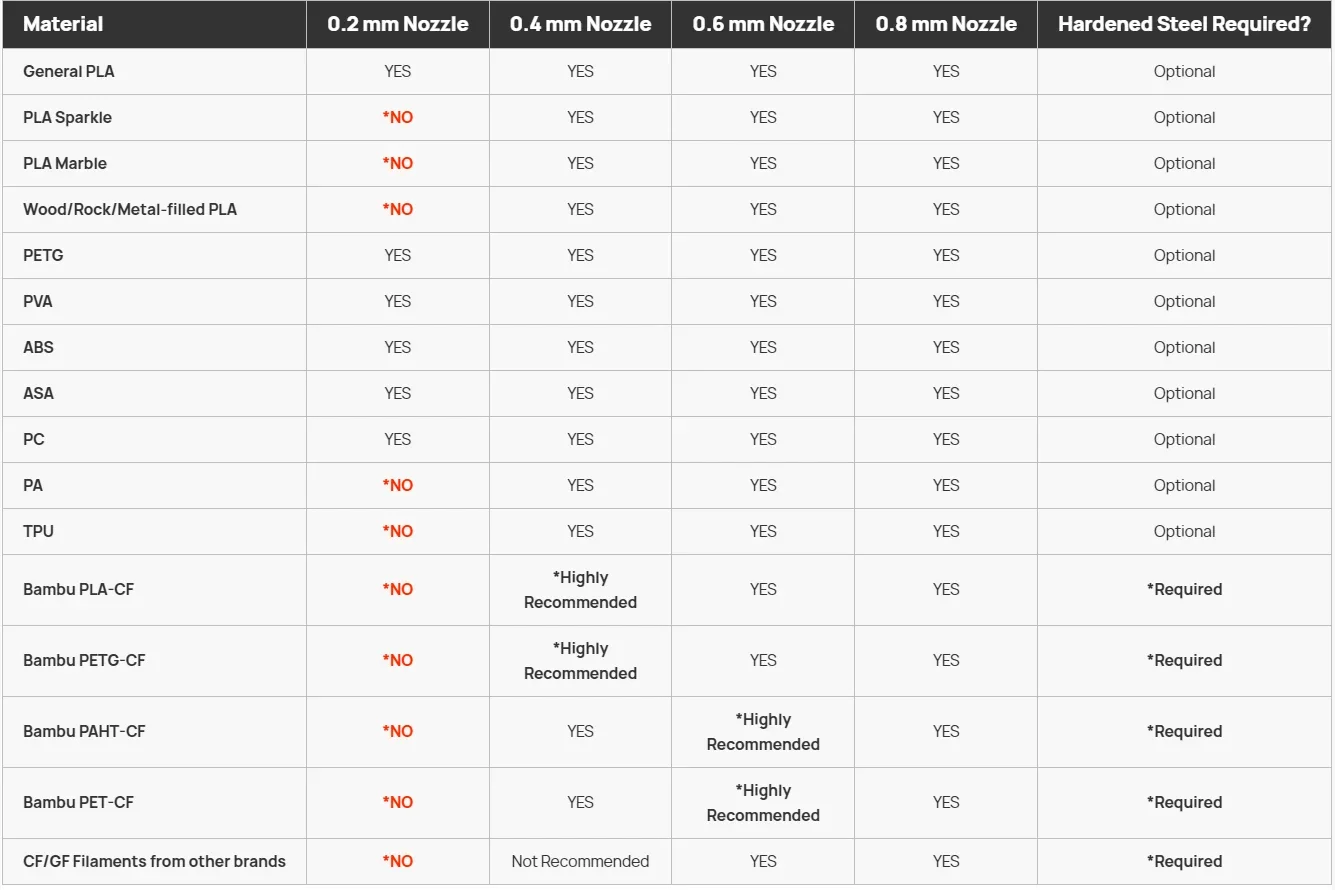Click *Required in Bambu PET-CF row
Image resolution: width=1335 pixels, height=890 pixels.
click(1184, 802)
